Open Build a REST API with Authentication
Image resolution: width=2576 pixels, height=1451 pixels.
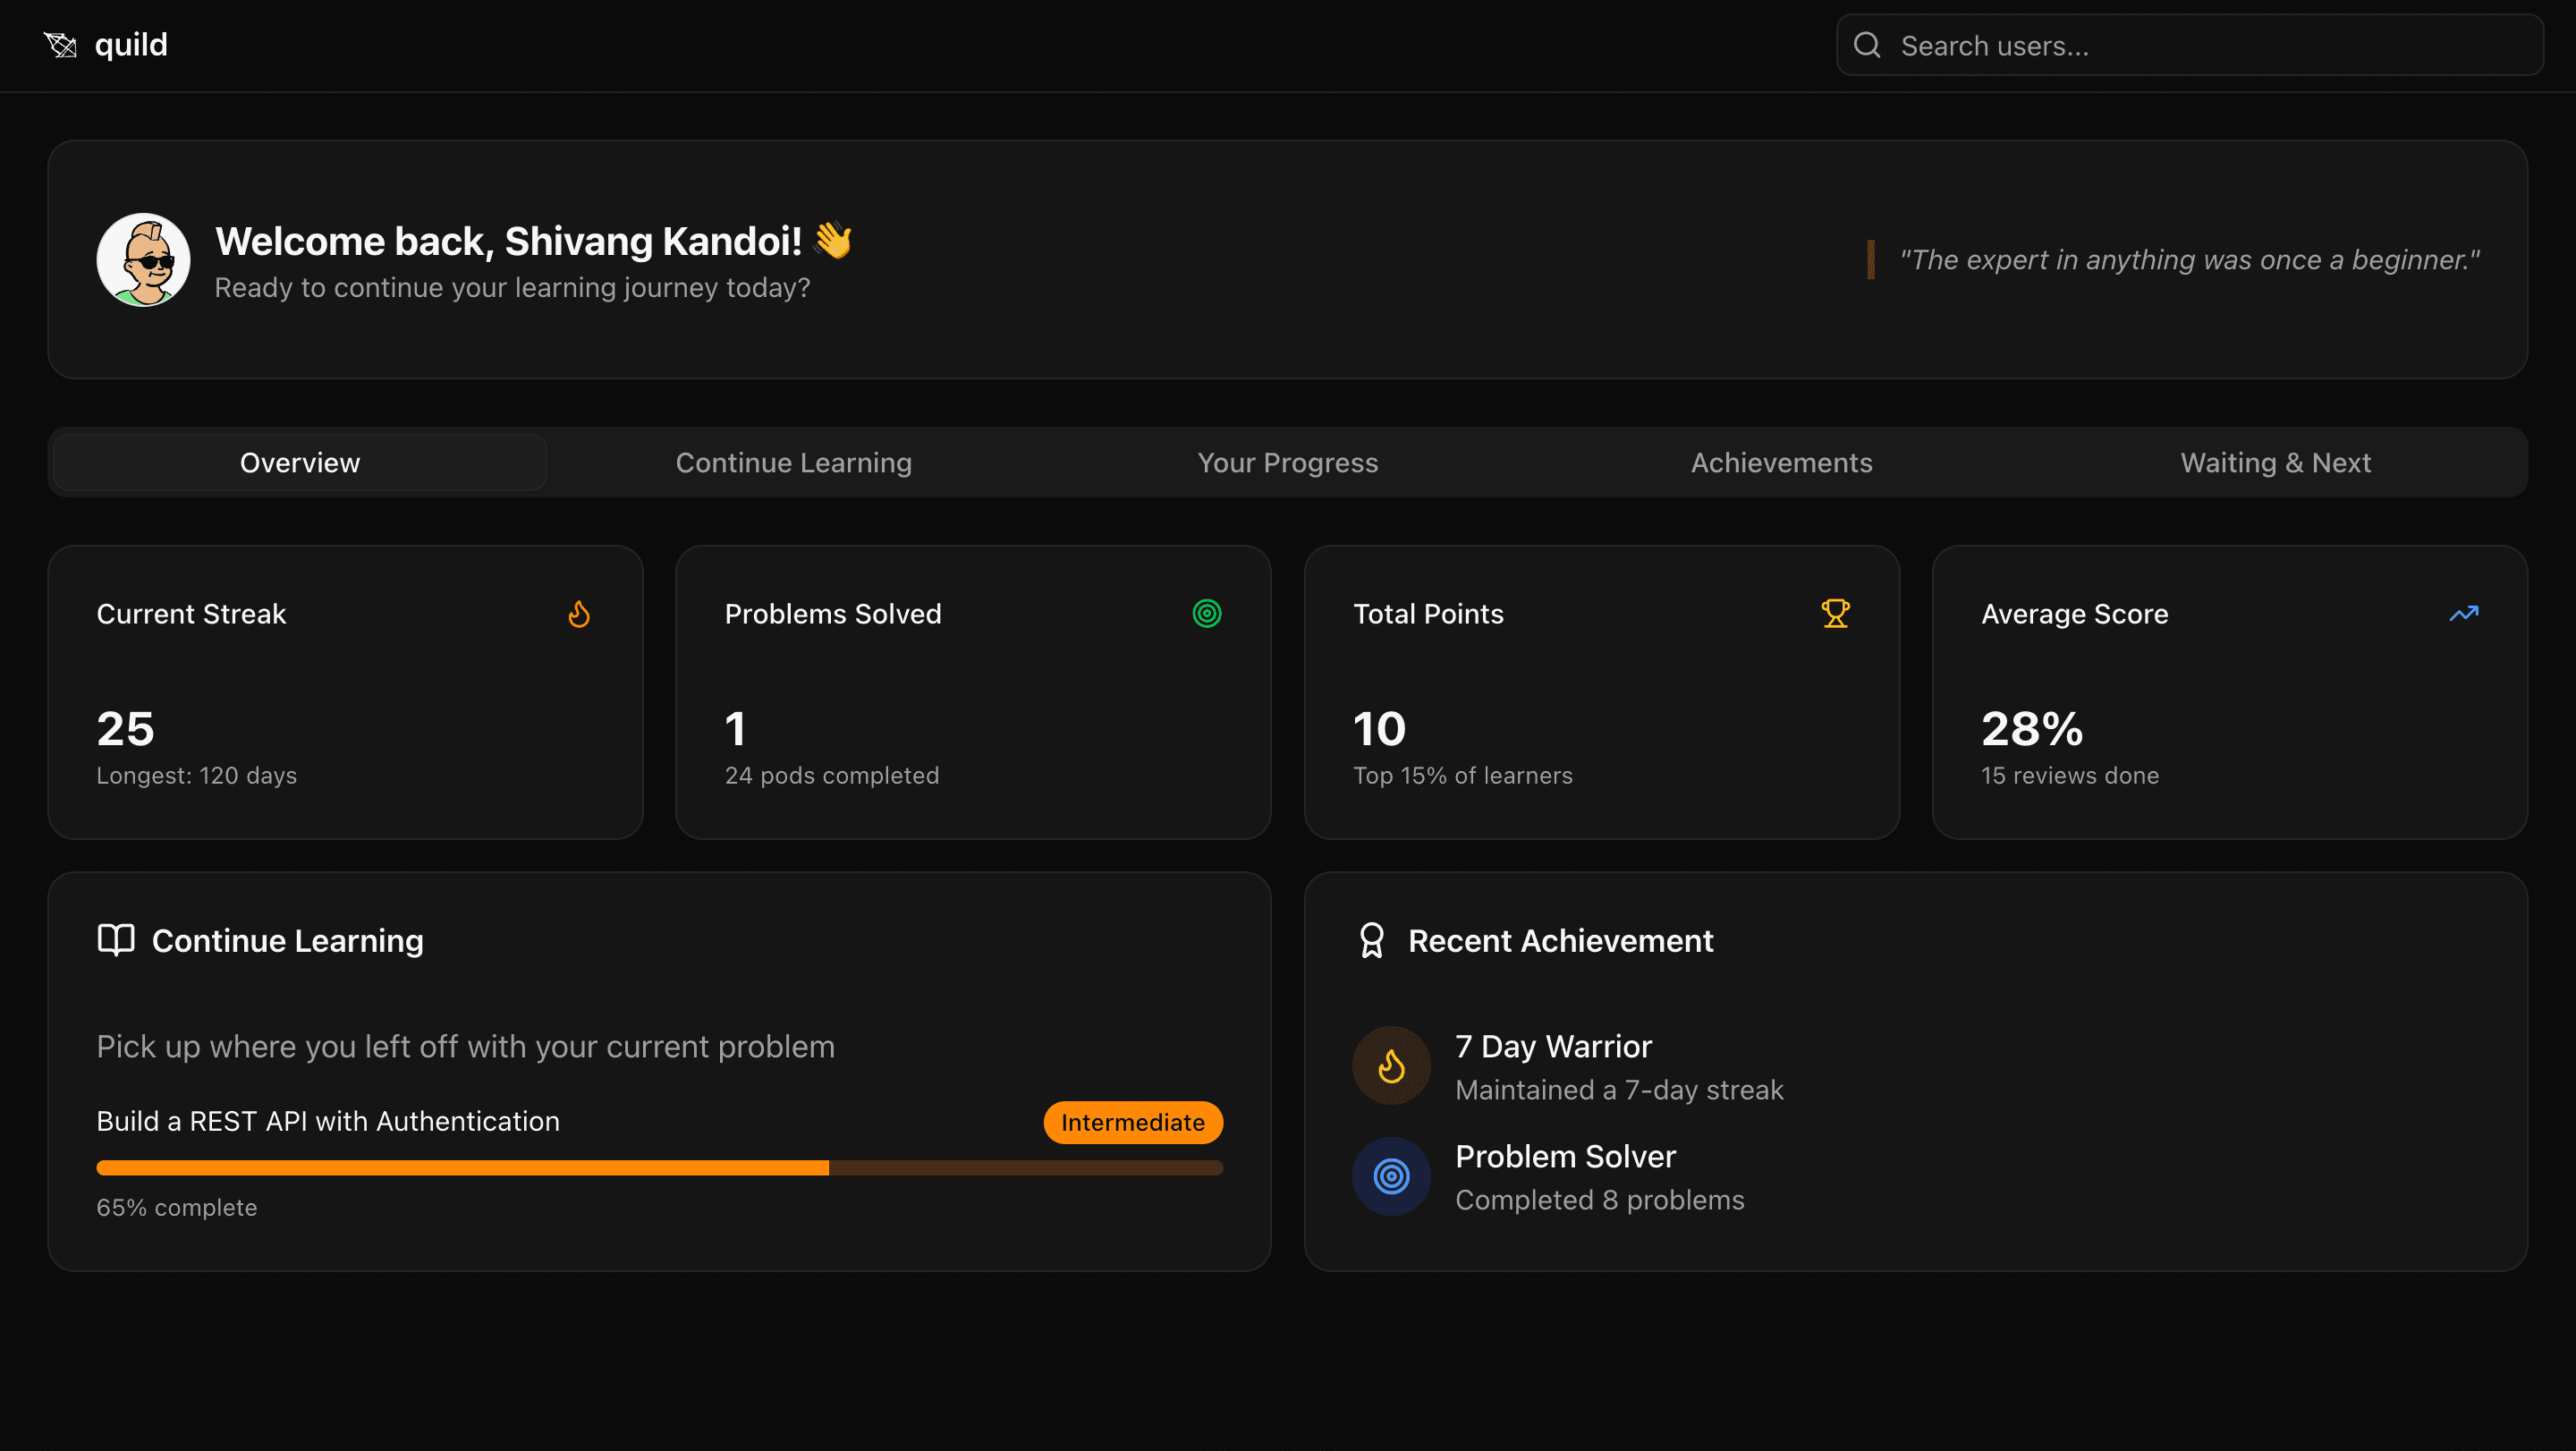pos(327,1121)
